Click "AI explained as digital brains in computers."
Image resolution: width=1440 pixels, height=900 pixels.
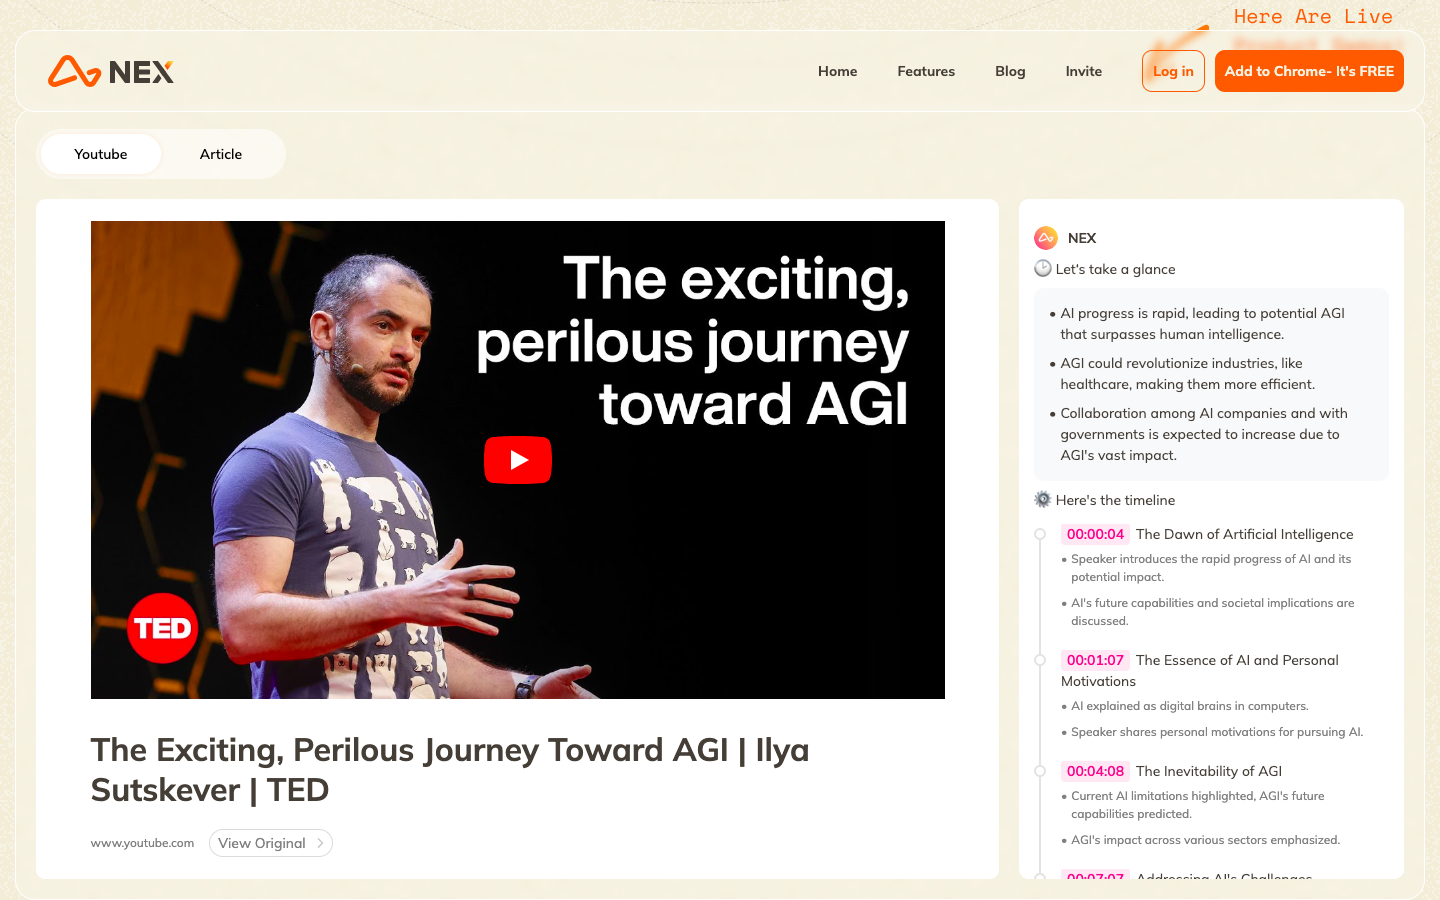[x=1189, y=706]
